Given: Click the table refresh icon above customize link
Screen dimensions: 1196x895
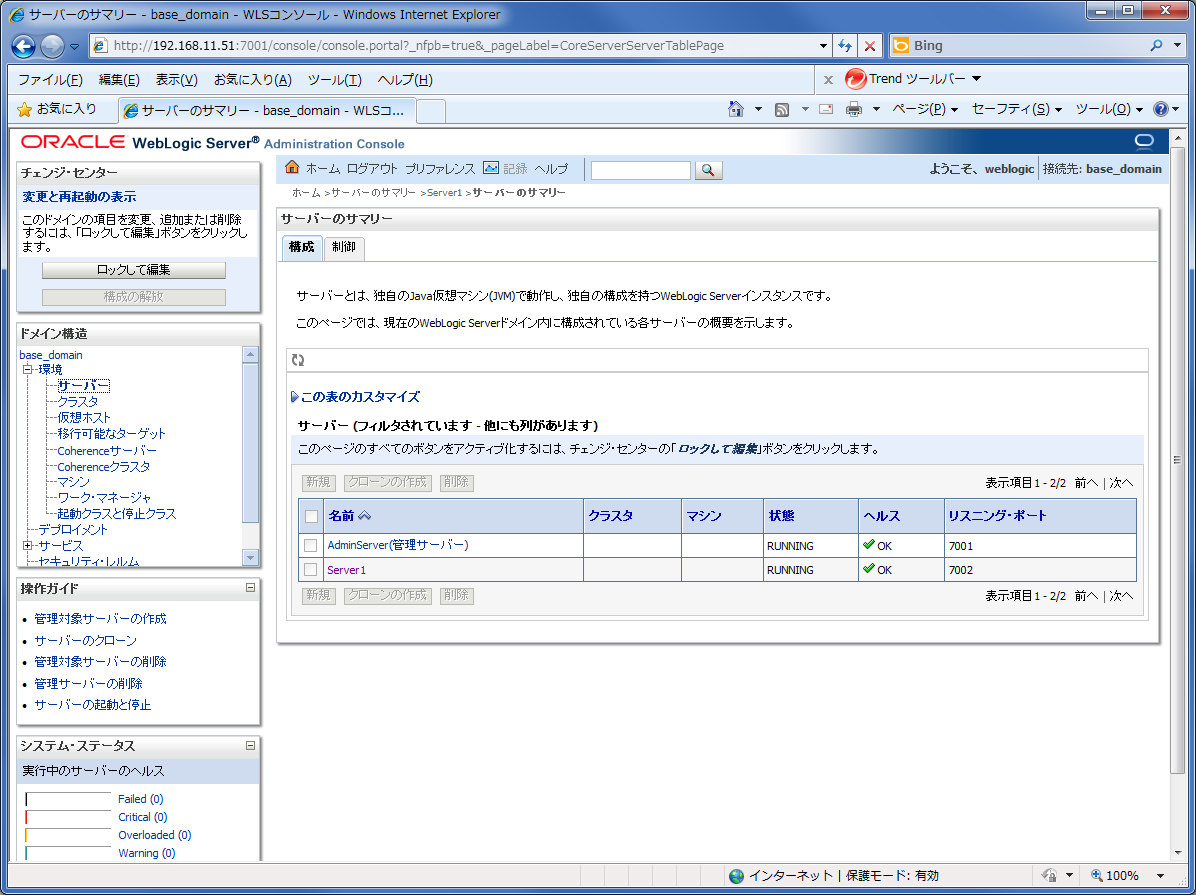Looking at the screenshot, I should coord(298,360).
